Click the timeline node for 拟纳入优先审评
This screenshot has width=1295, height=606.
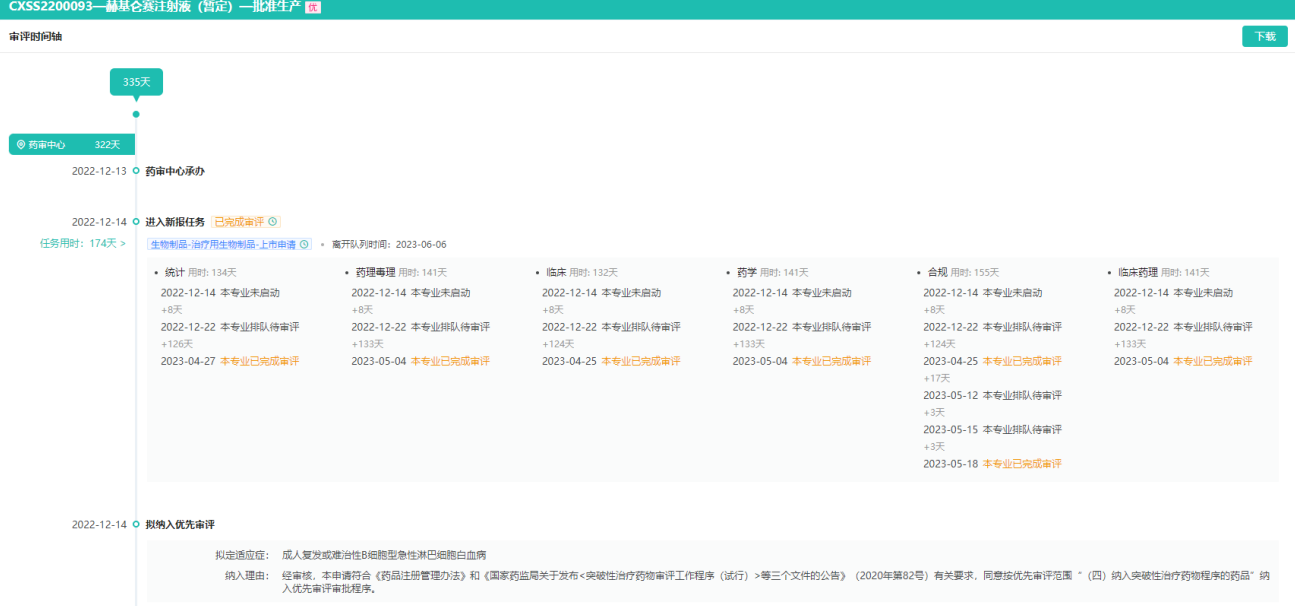click(136, 524)
